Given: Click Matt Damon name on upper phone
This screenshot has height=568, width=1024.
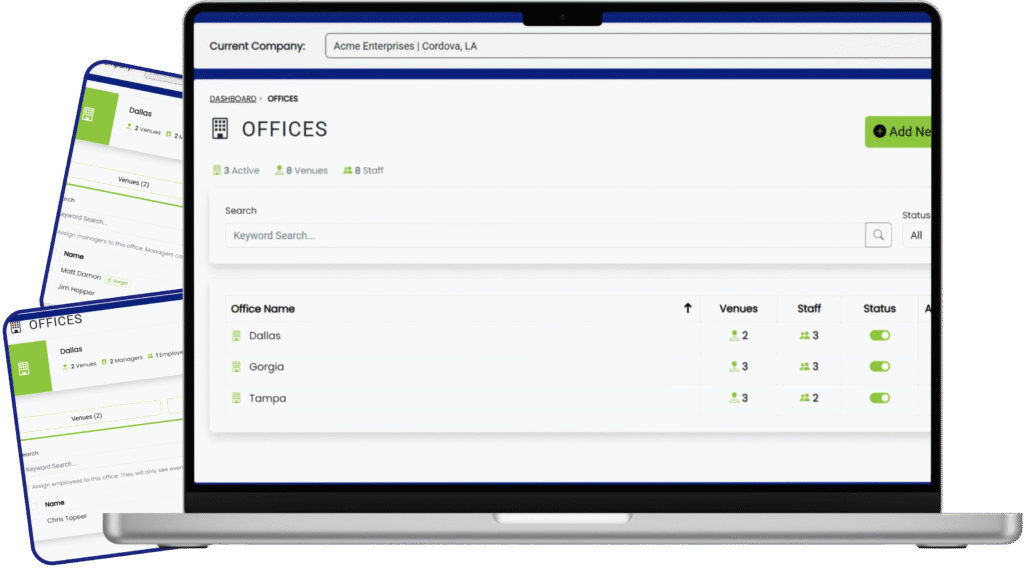Looking at the screenshot, I should click(x=80, y=274).
